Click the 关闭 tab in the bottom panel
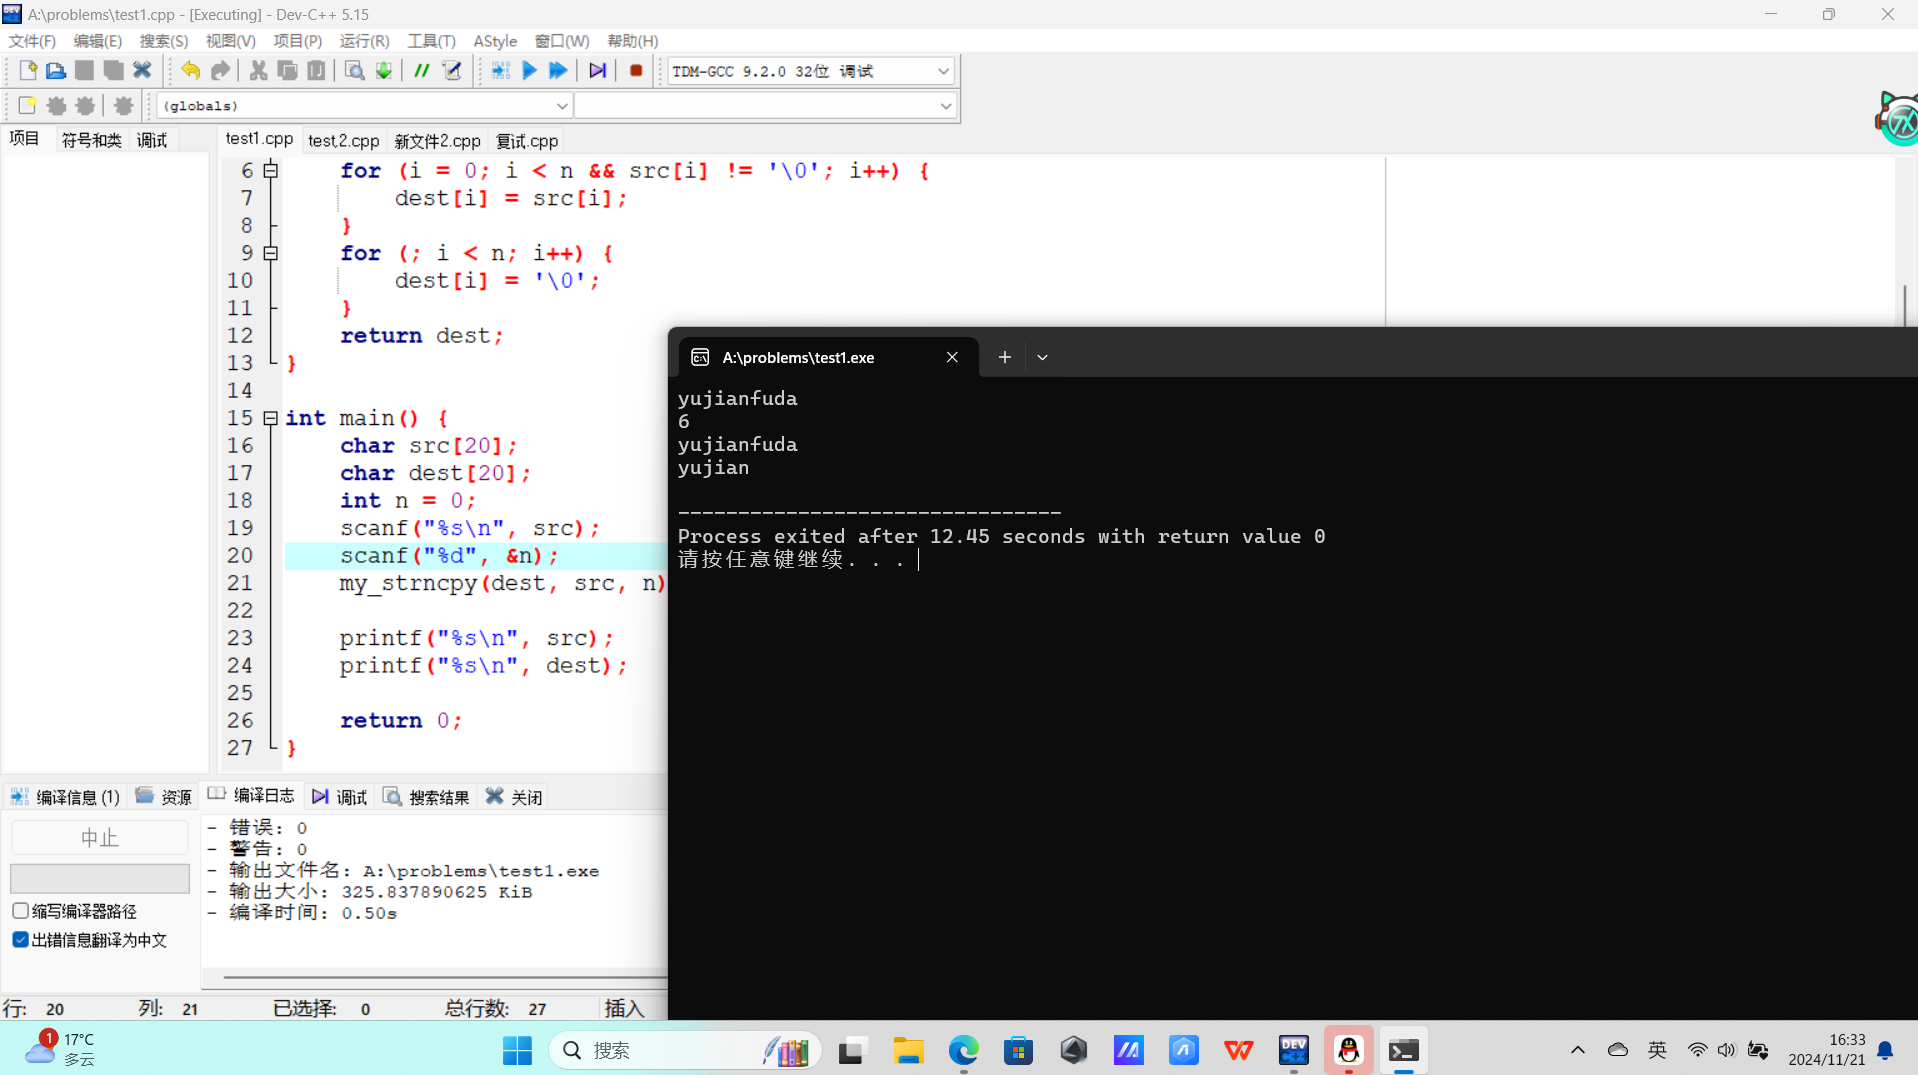The width and height of the screenshot is (1918, 1075). tap(515, 796)
